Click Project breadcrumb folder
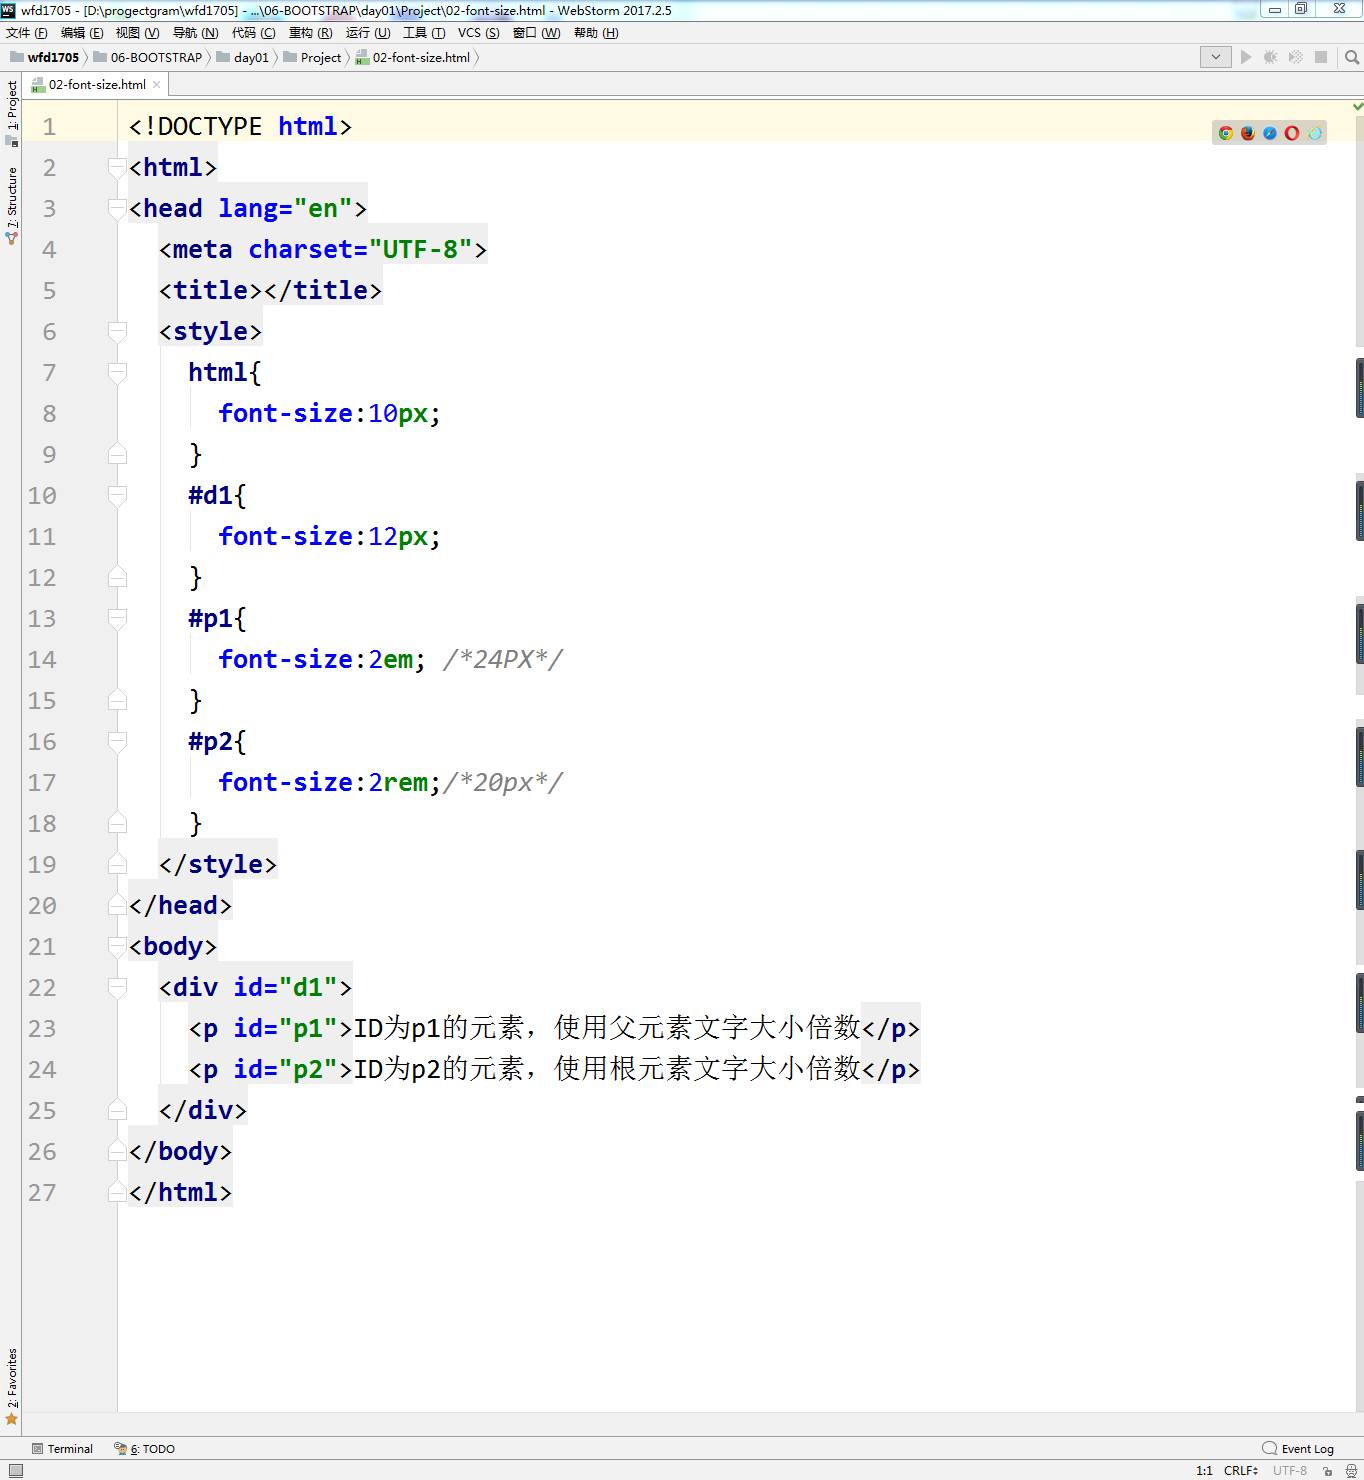Viewport: 1364px width, 1480px height. (312, 57)
